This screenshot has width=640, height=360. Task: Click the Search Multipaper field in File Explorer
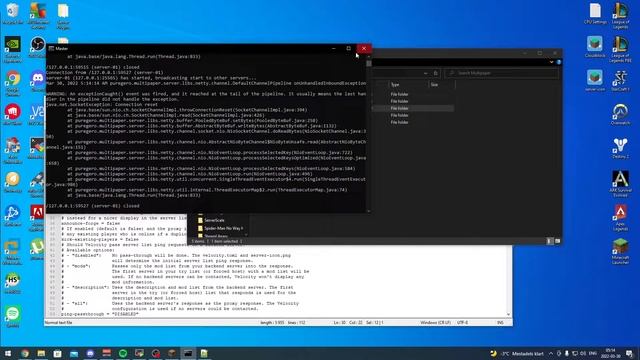click(x=502, y=73)
